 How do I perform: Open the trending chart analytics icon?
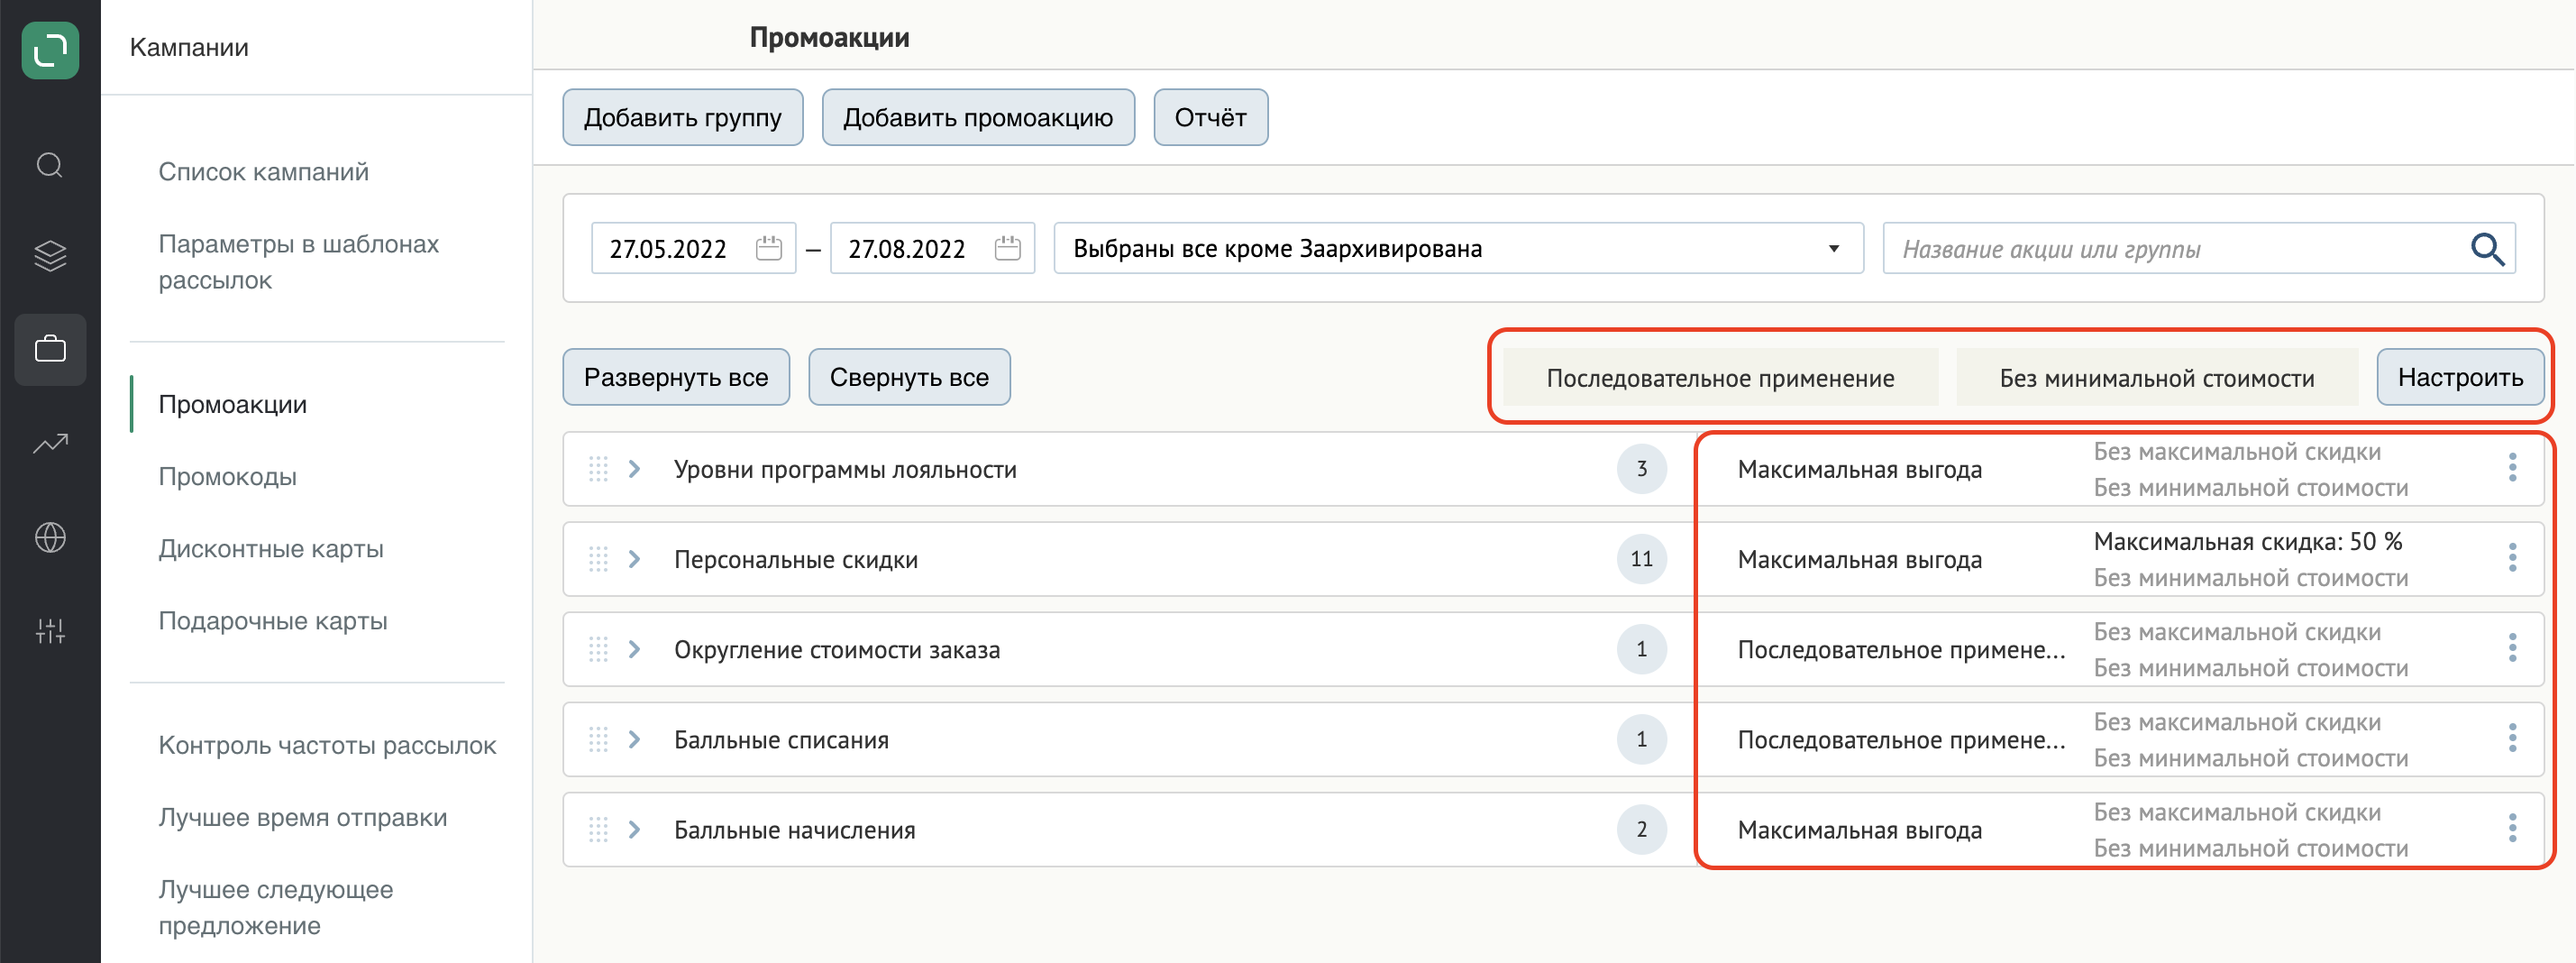[50, 443]
